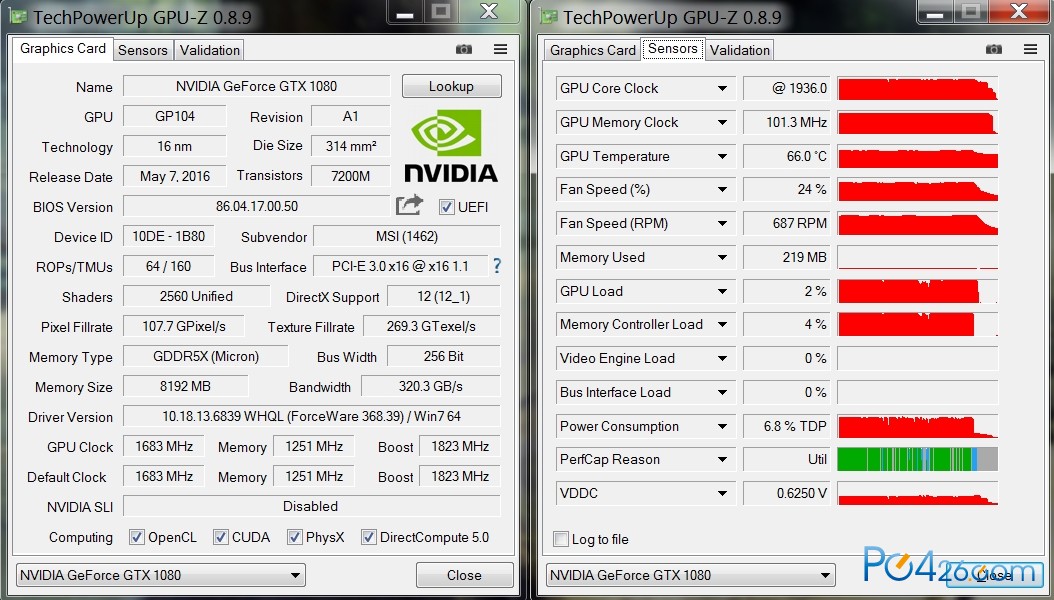1054x600 pixels.
Task: Open the GPU Memory Clock sensor dropdown
Action: (722, 122)
